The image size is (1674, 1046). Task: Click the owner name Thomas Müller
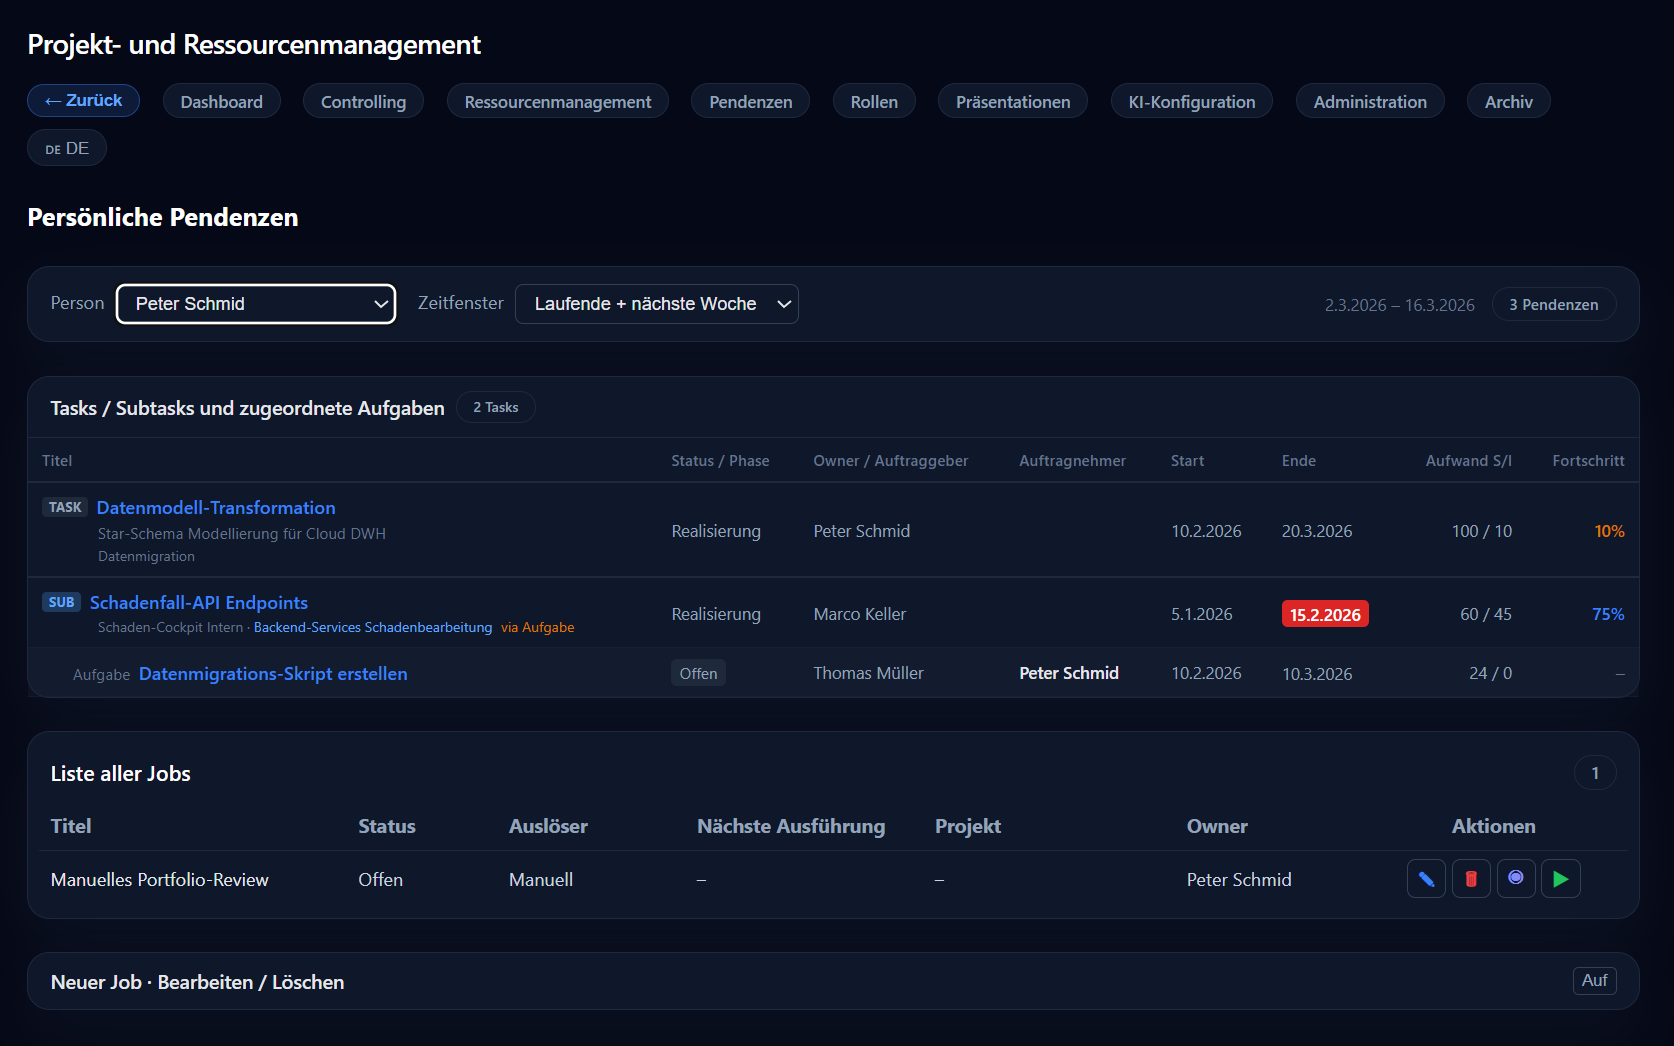[869, 673]
